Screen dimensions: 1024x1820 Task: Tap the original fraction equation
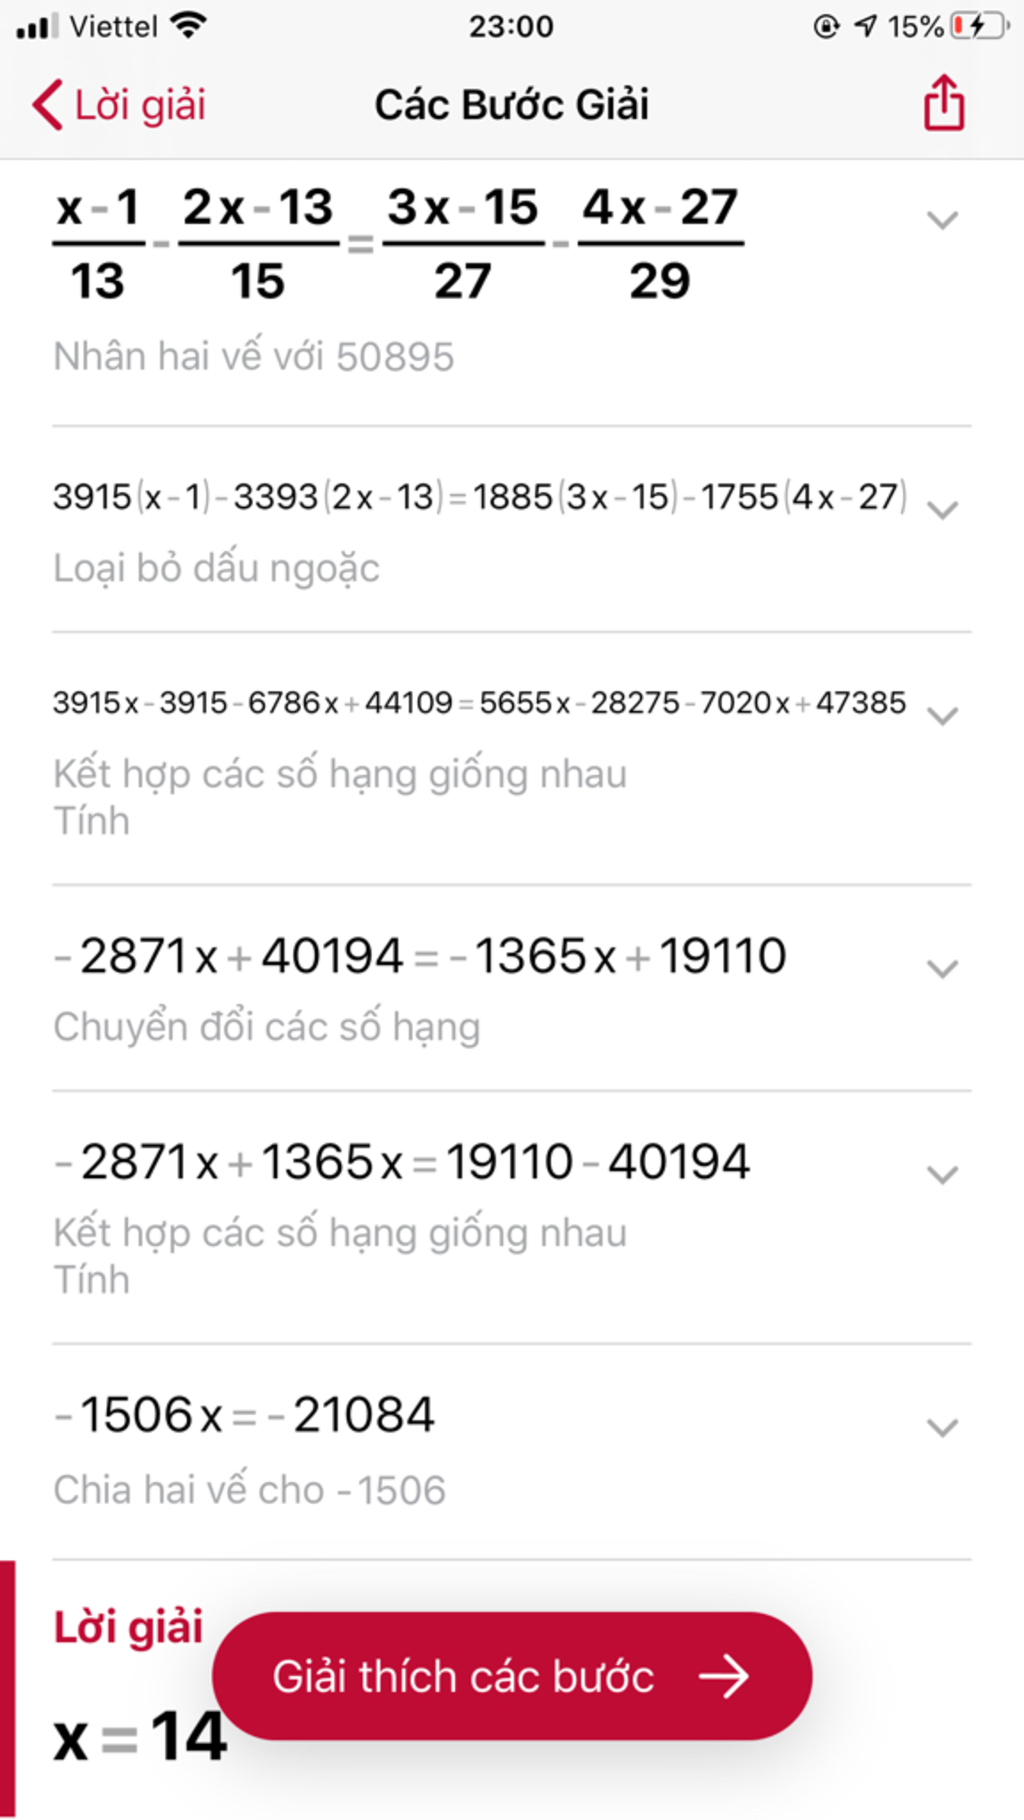tap(398, 244)
